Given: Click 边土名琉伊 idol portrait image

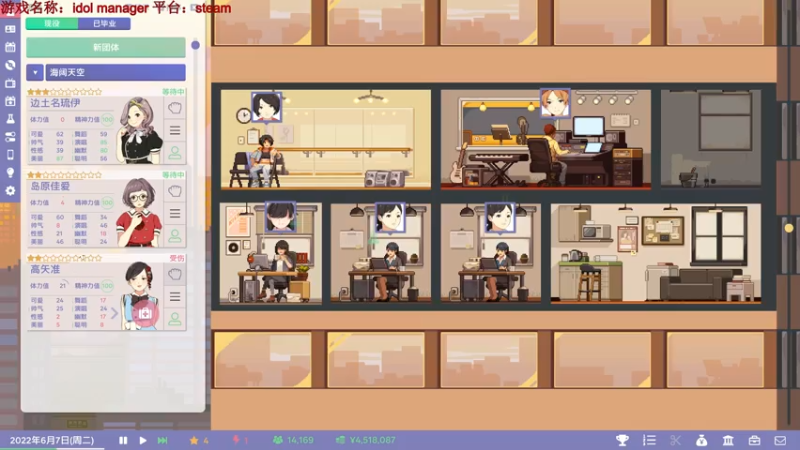Looking at the screenshot, I should coord(140,130).
